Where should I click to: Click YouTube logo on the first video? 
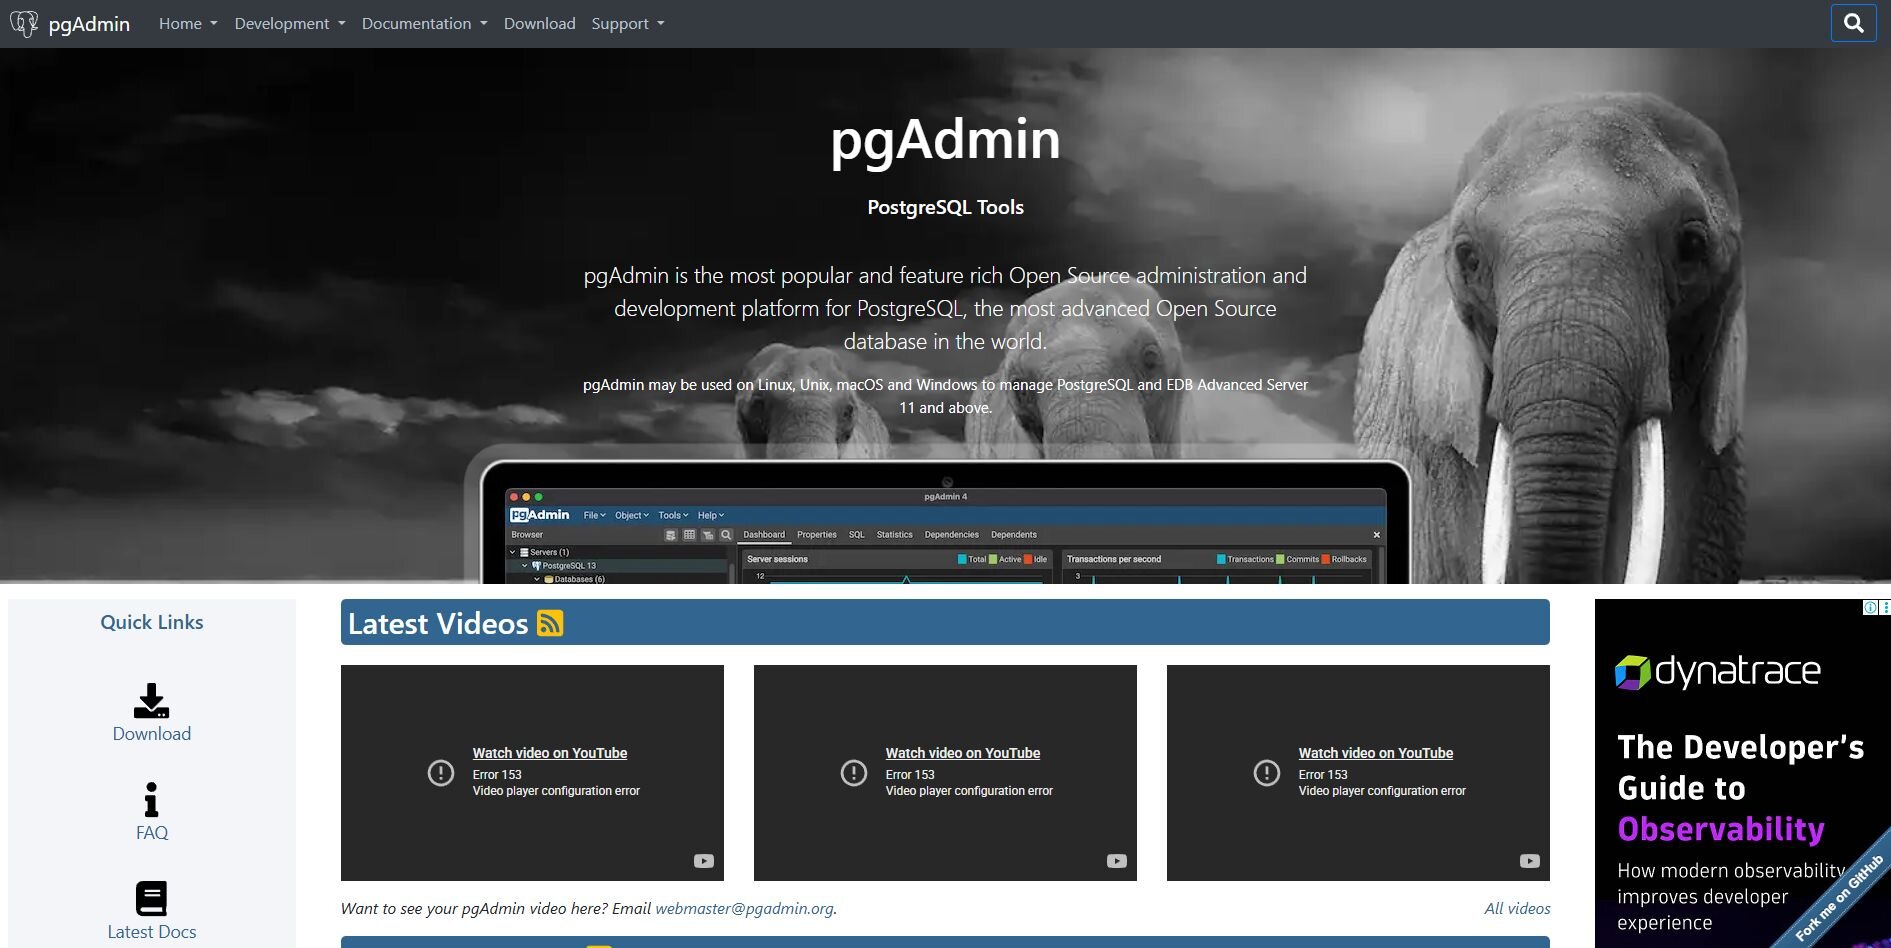click(x=704, y=861)
